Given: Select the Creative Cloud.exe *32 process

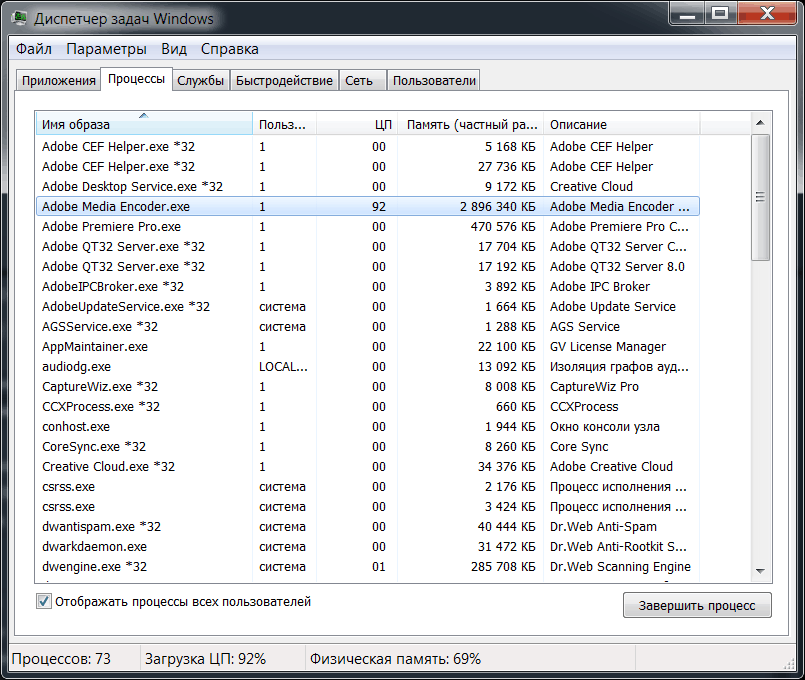Looking at the screenshot, I should (x=368, y=467).
